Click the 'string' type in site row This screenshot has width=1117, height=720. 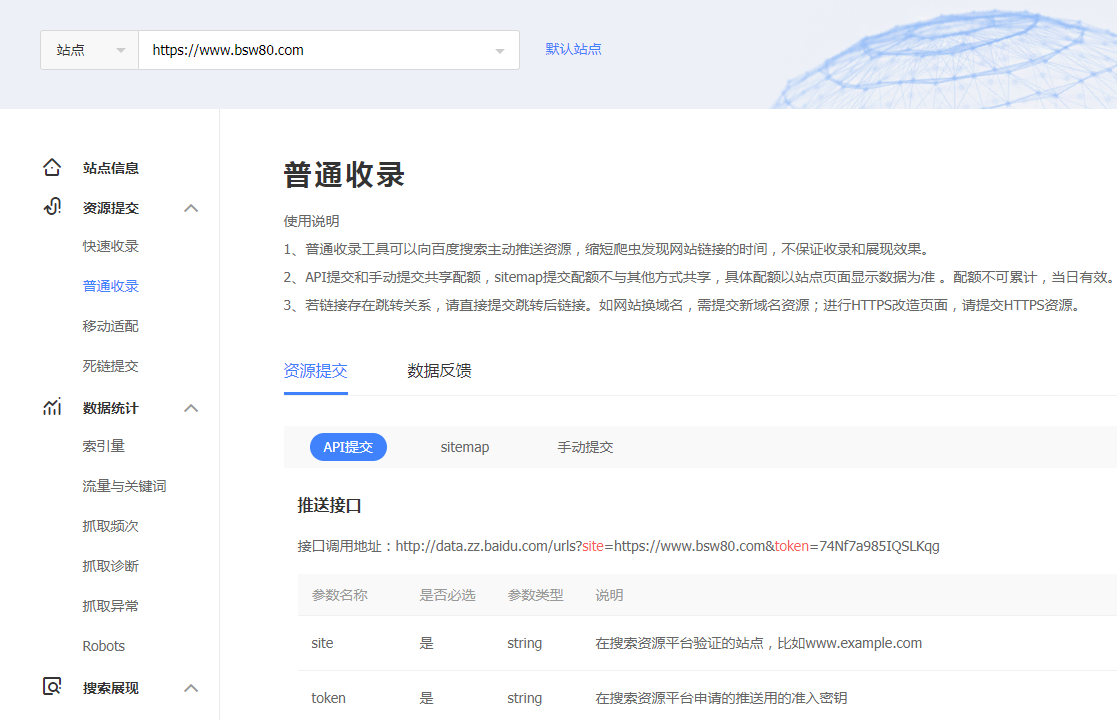point(524,643)
